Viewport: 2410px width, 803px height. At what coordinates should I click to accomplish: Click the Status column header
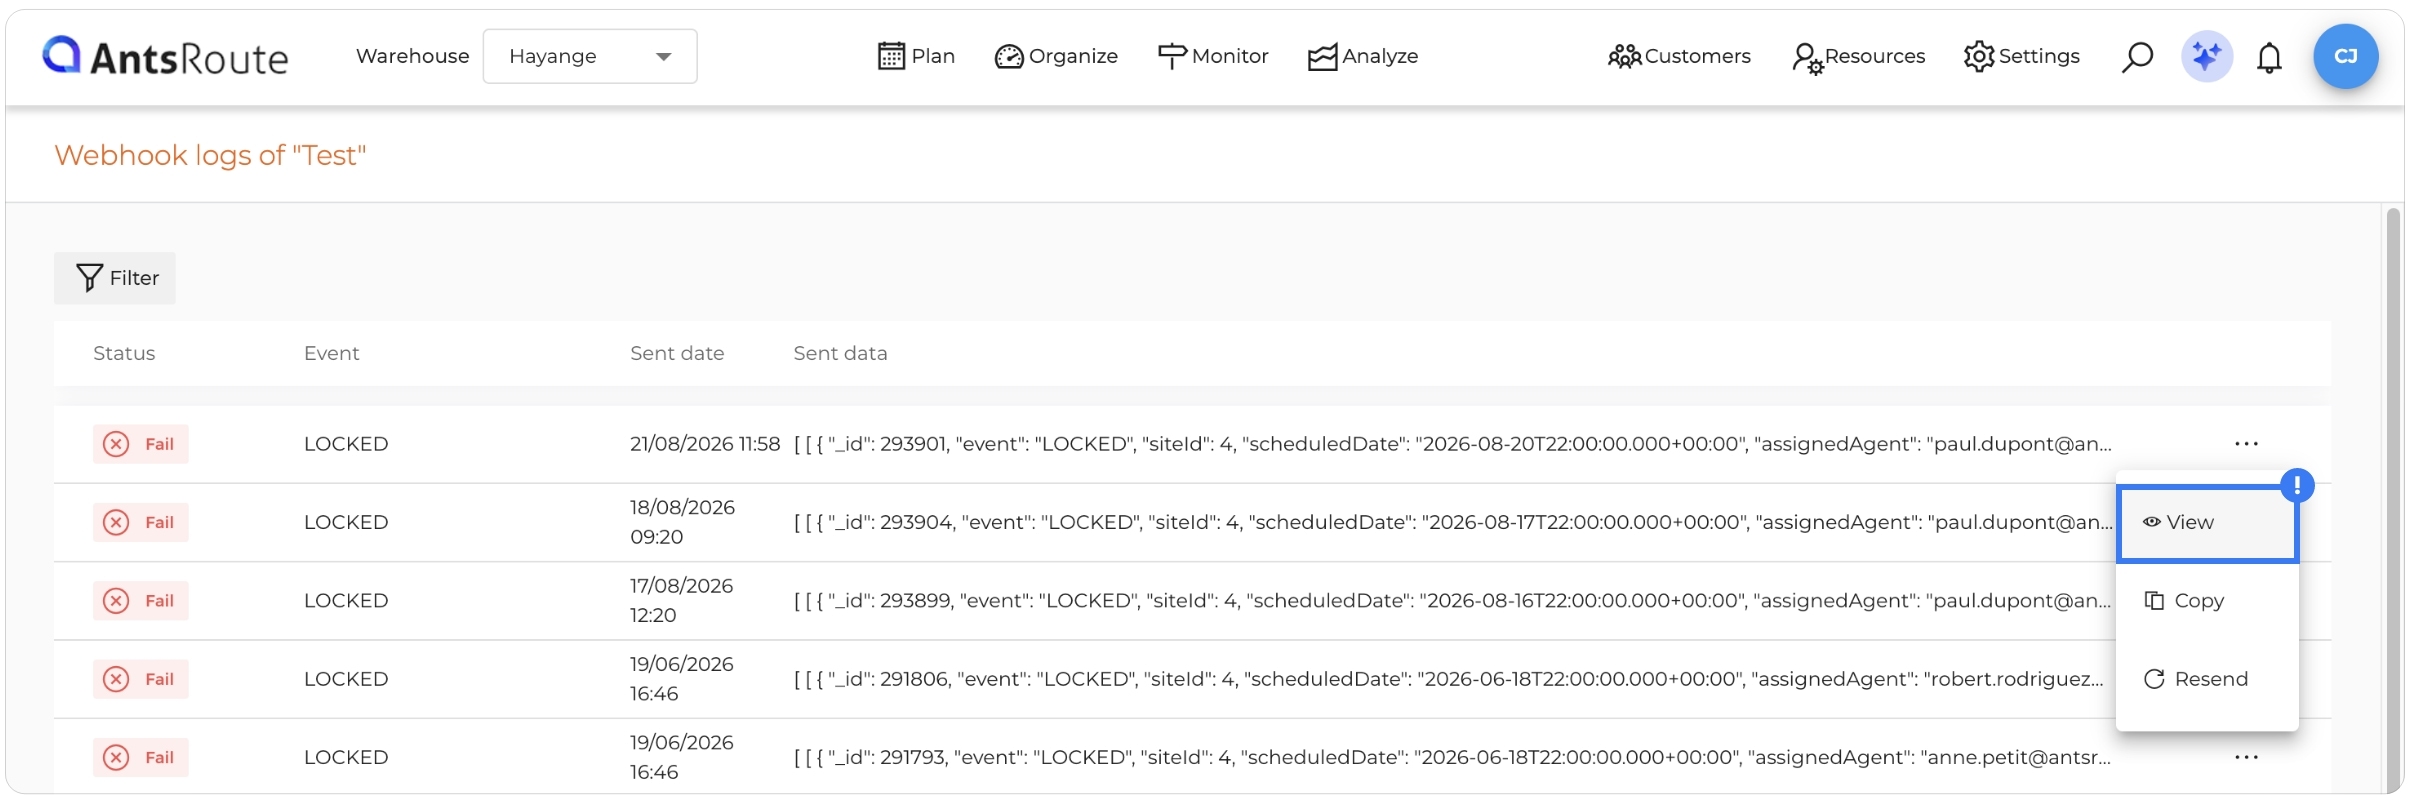tap(124, 353)
